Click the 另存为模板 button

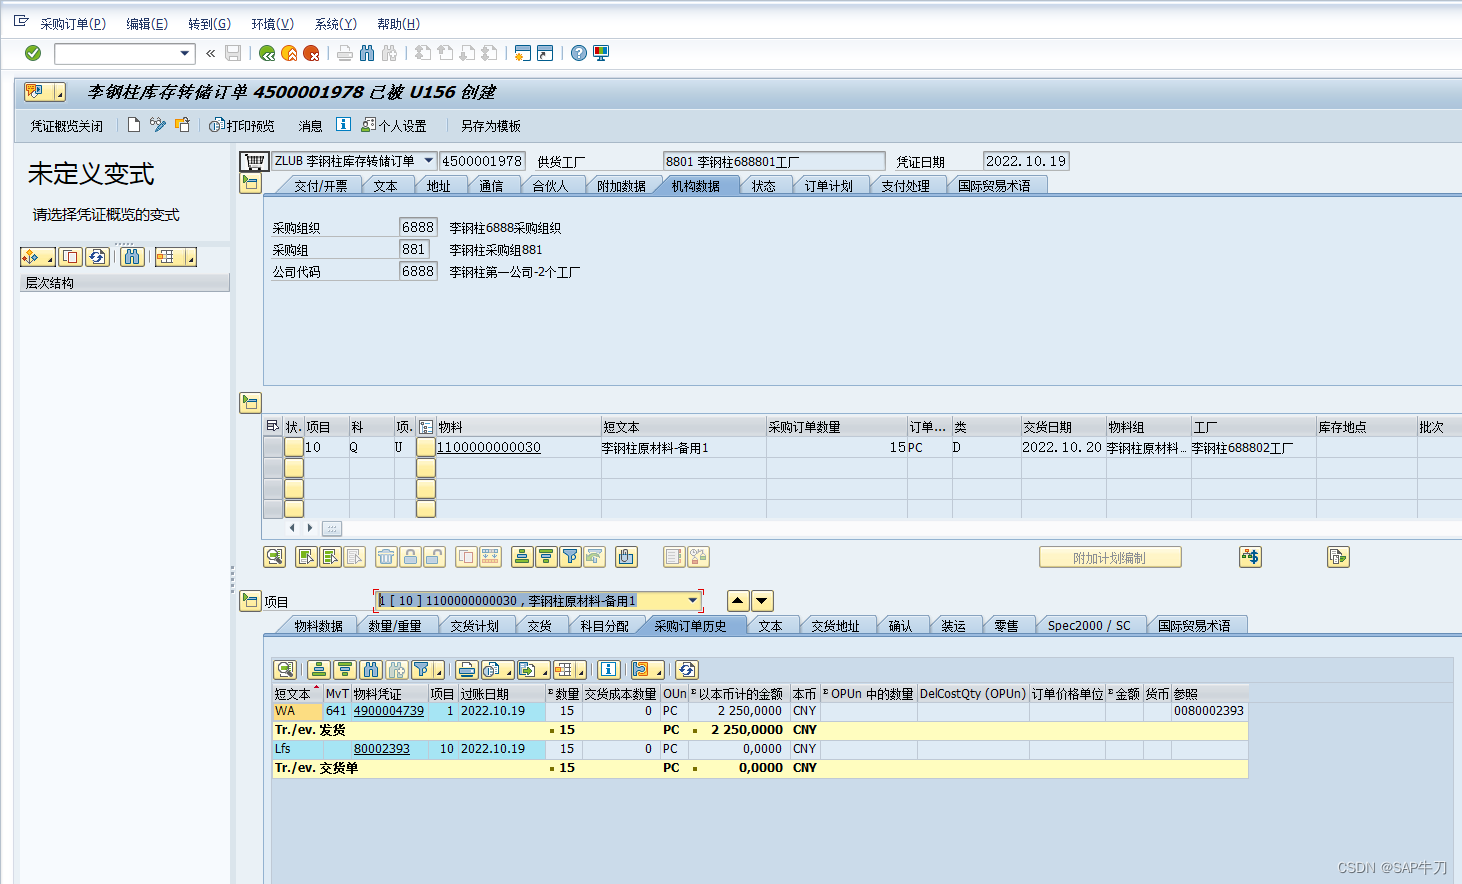pyautogui.click(x=490, y=126)
